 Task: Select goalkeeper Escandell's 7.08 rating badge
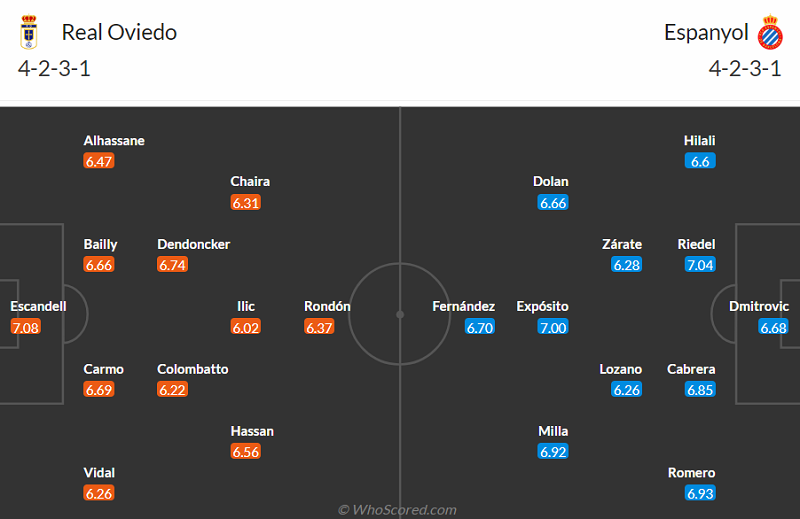pyautogui.click(x=26, y=327)
